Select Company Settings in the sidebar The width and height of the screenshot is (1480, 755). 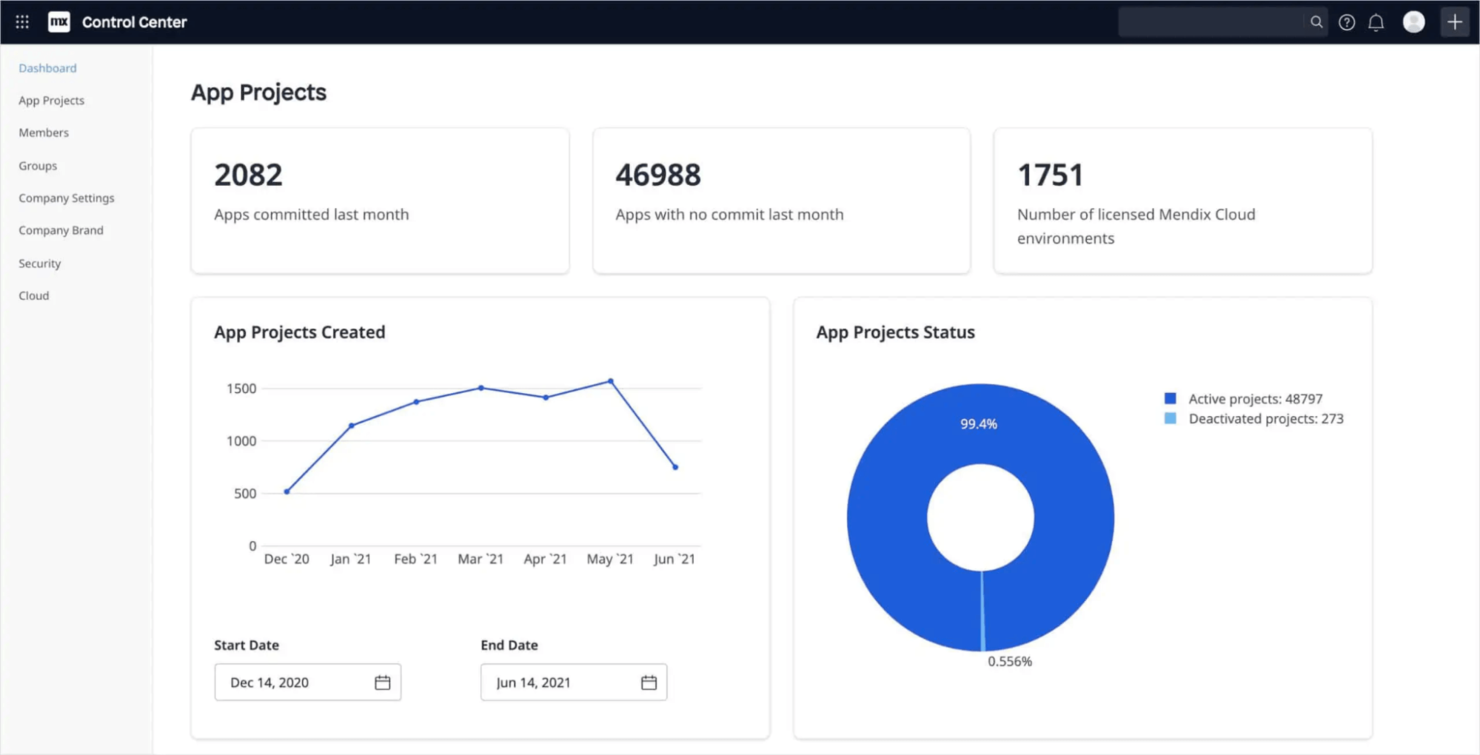coord(66,198)
